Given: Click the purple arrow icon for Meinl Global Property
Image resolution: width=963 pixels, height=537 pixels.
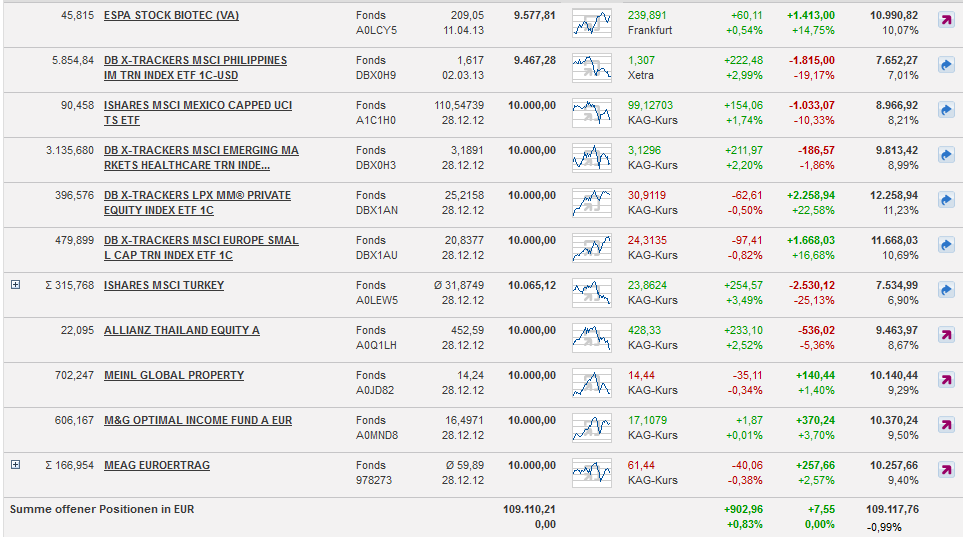Looking at the screenshot, I should coord(946,380).
